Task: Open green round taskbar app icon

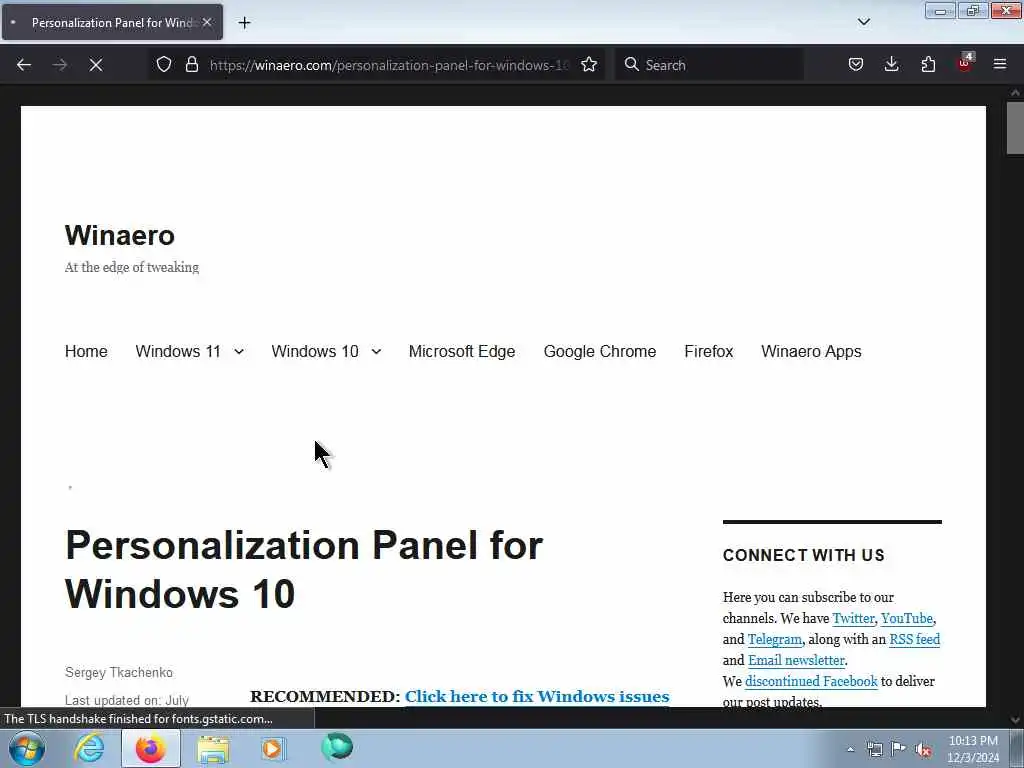Action: coord(337,747)
